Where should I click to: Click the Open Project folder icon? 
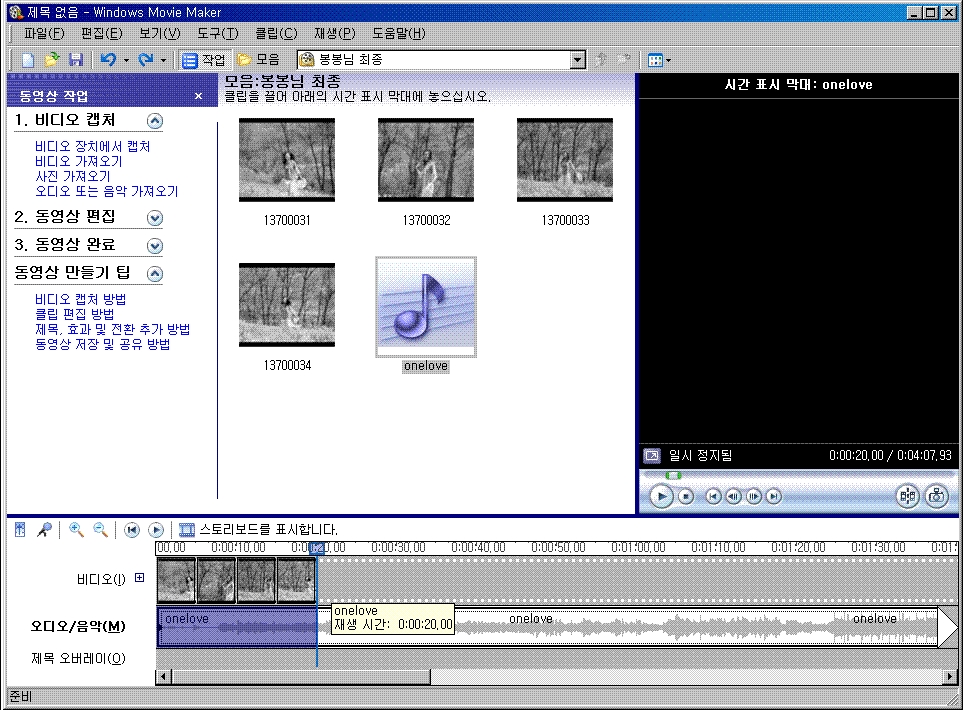pyautogui.click(x=52, y=60)
